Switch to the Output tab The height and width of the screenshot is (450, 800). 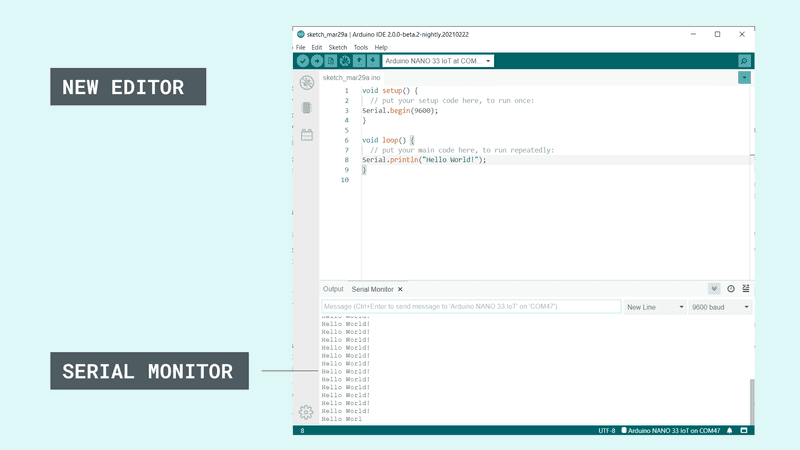point(333,289)
